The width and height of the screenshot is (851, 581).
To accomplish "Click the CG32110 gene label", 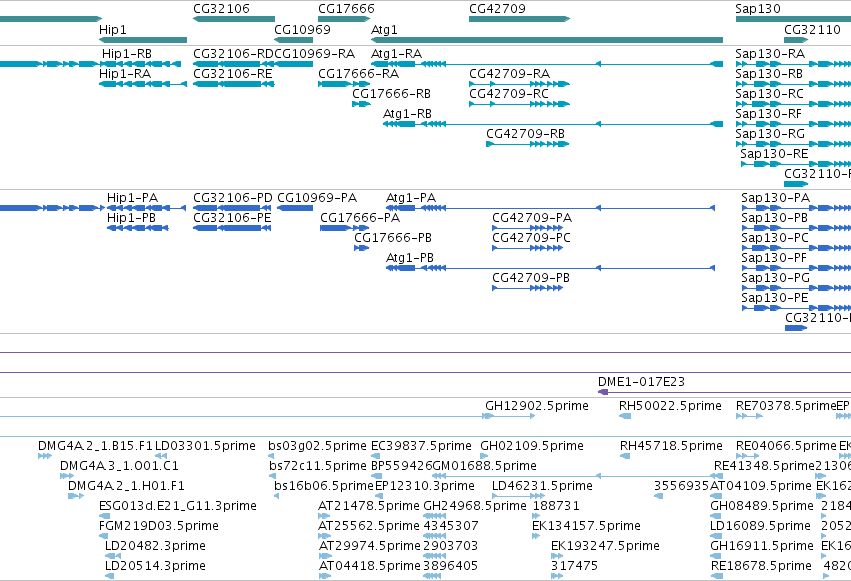I will point(812,29).
